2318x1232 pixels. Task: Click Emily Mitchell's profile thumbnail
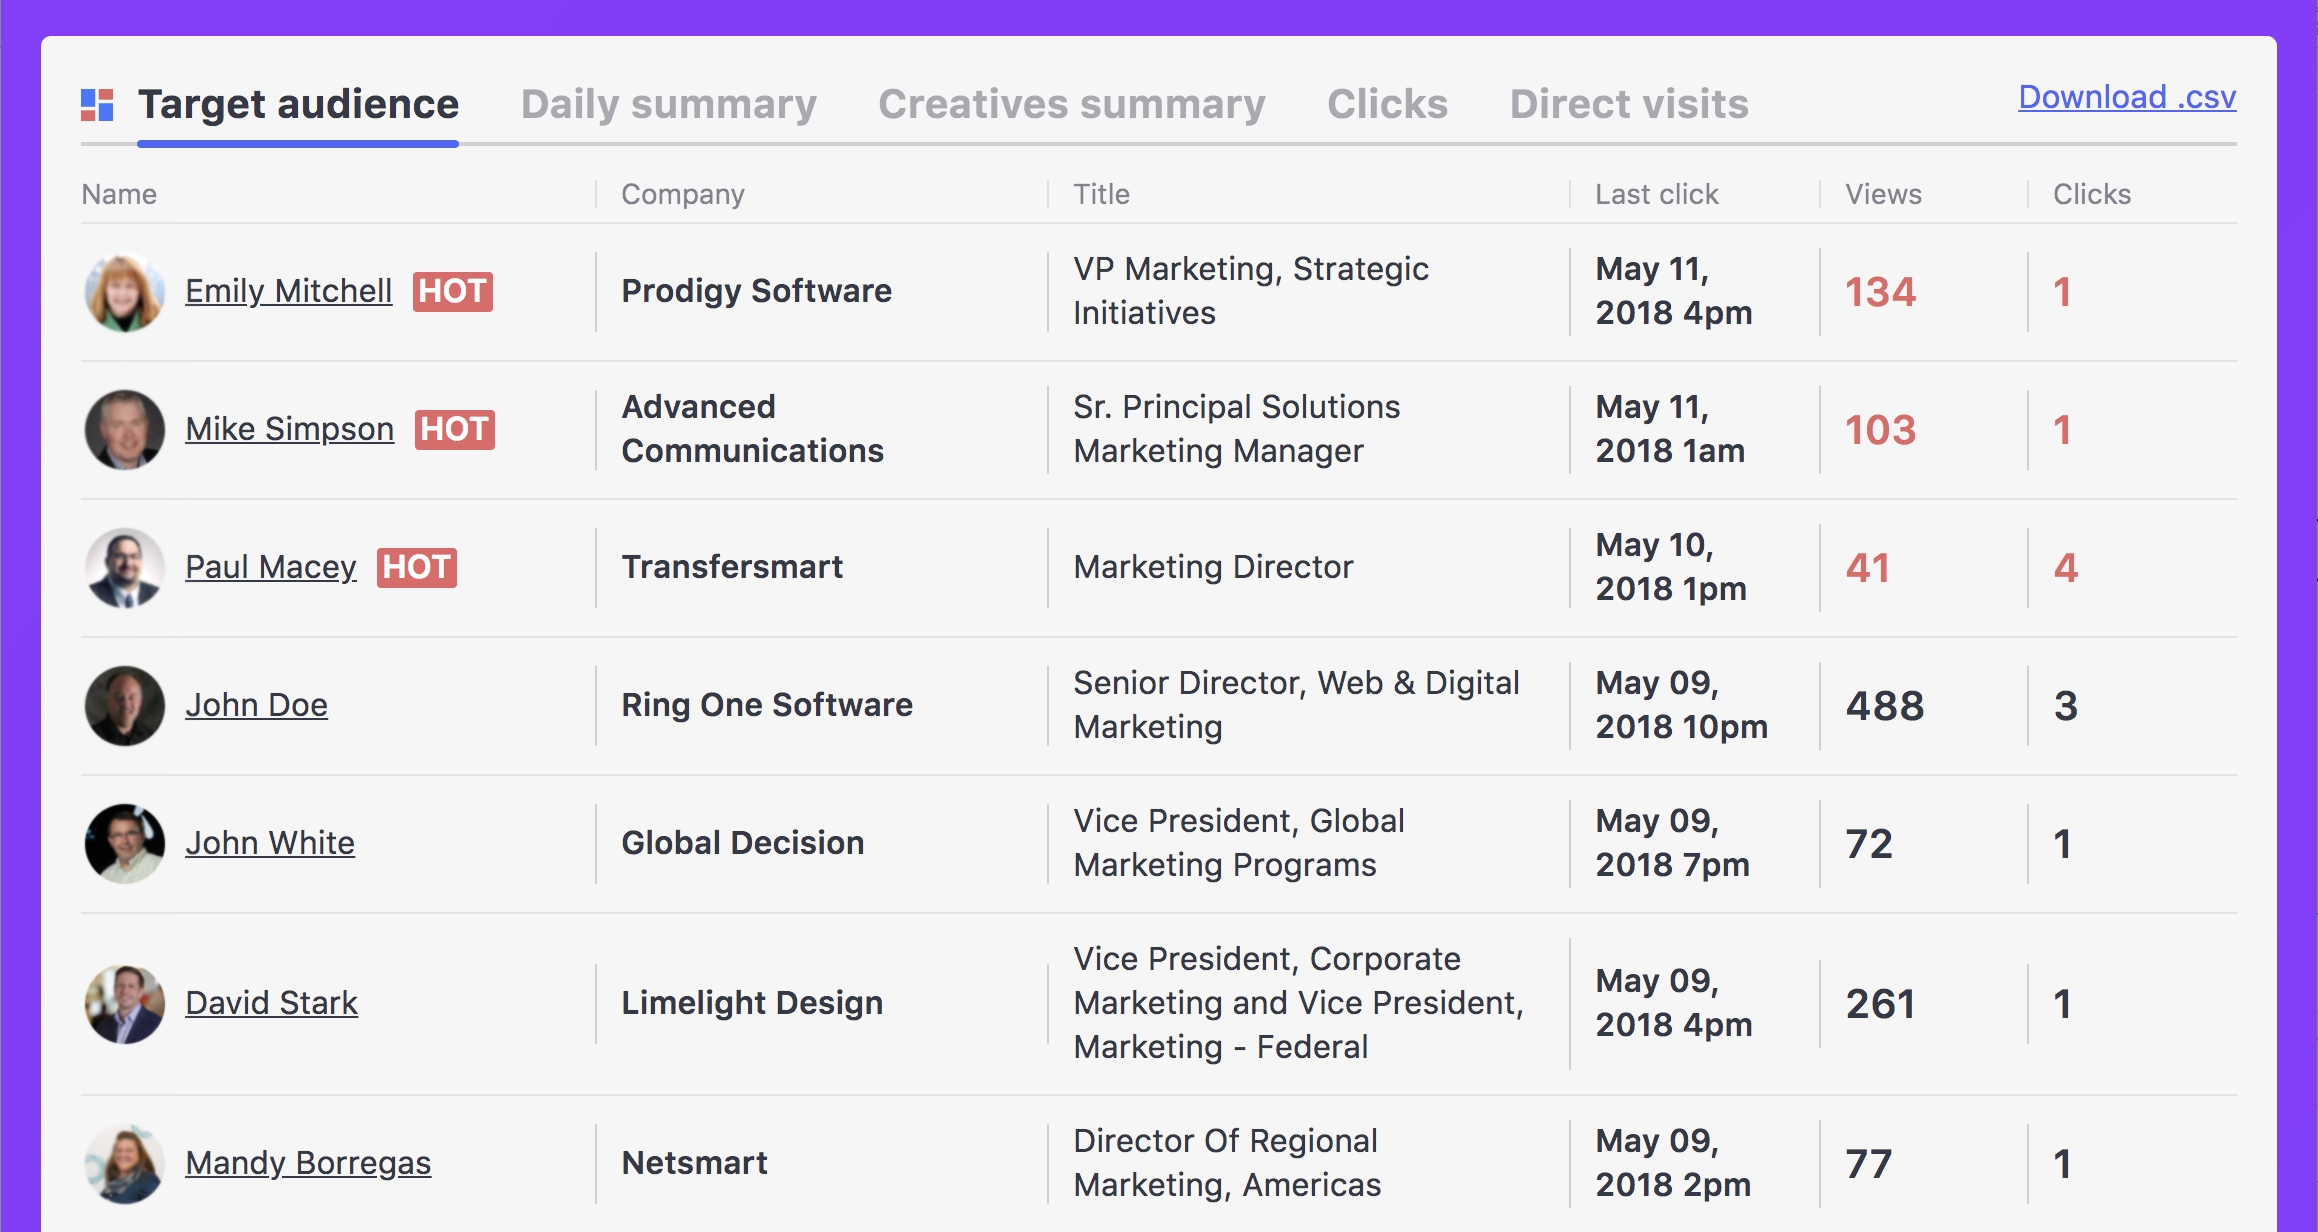[x=123, y=291]
